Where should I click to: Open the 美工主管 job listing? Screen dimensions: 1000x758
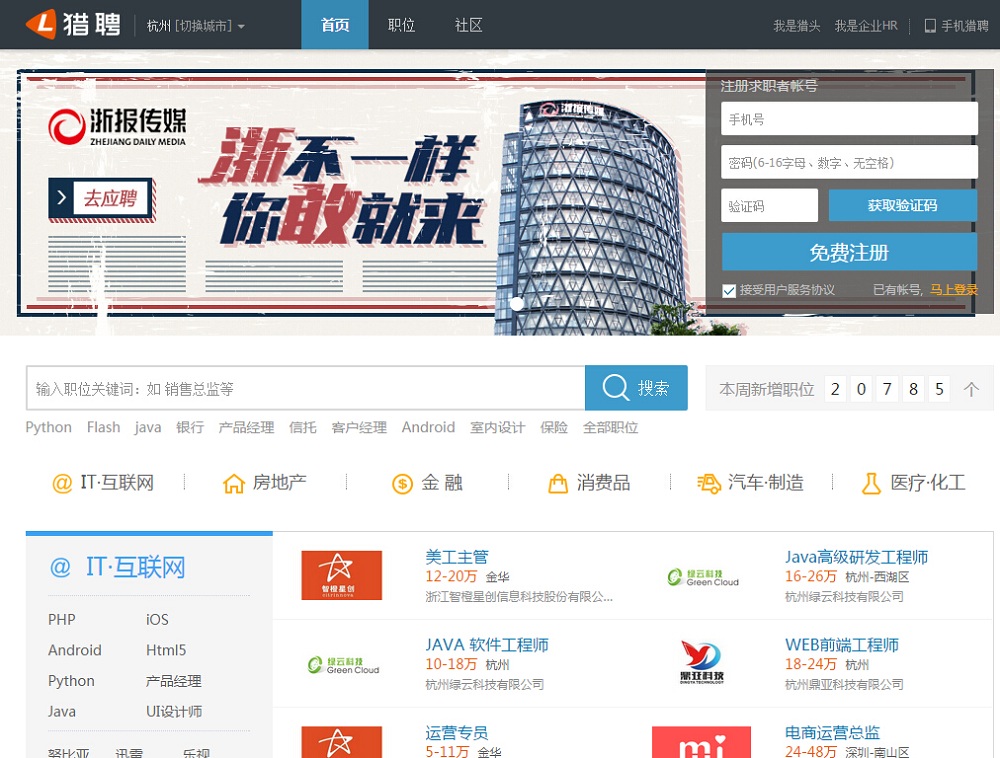pos(457,557)
